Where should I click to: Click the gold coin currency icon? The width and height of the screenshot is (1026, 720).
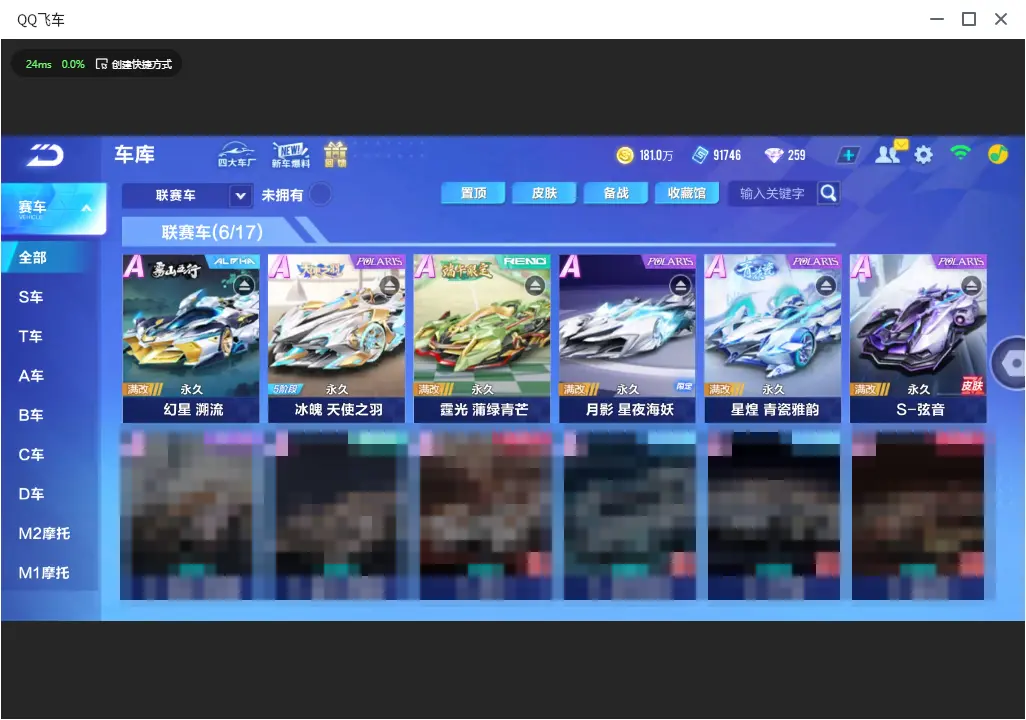pos(625,155)
